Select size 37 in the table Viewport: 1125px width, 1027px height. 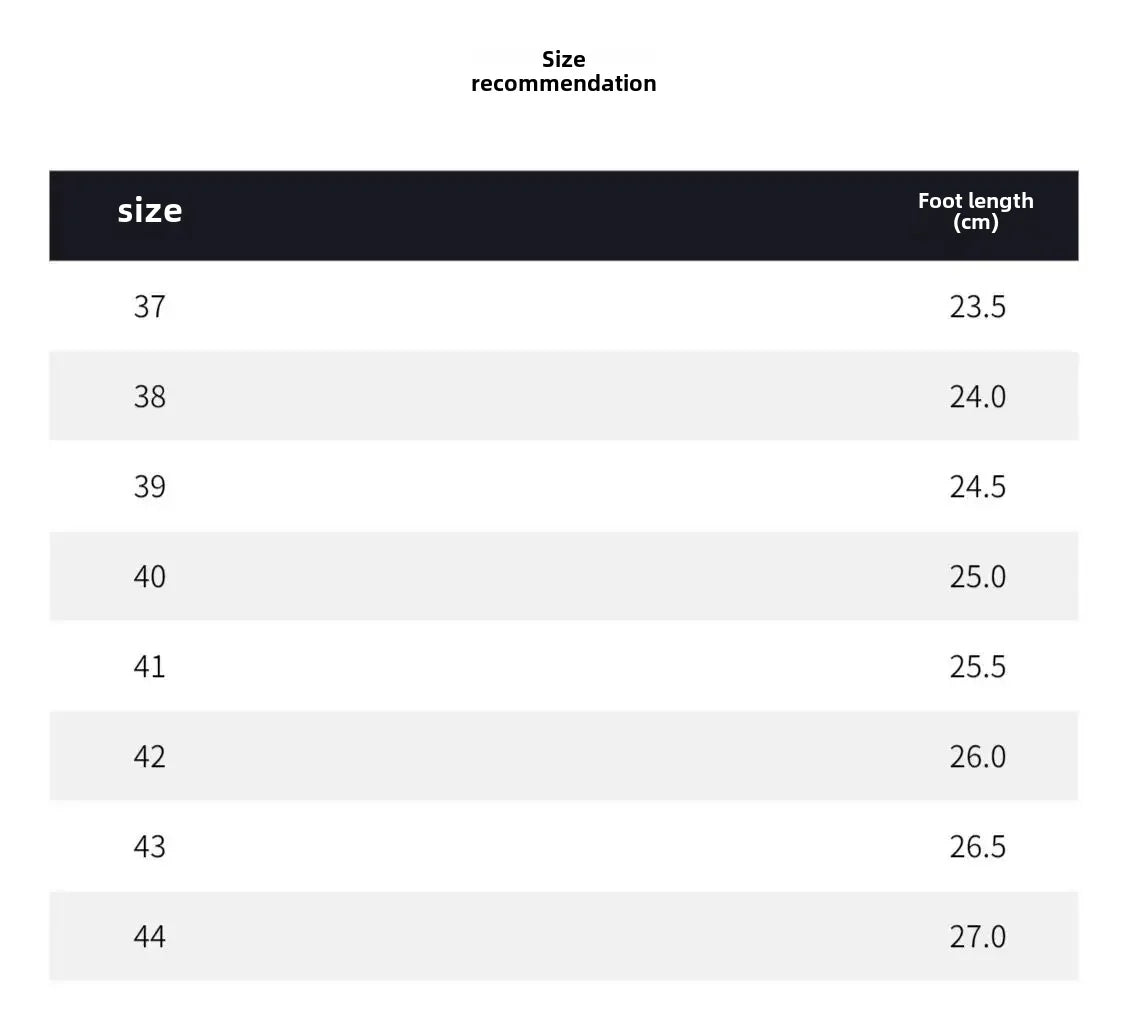[149, 306]
